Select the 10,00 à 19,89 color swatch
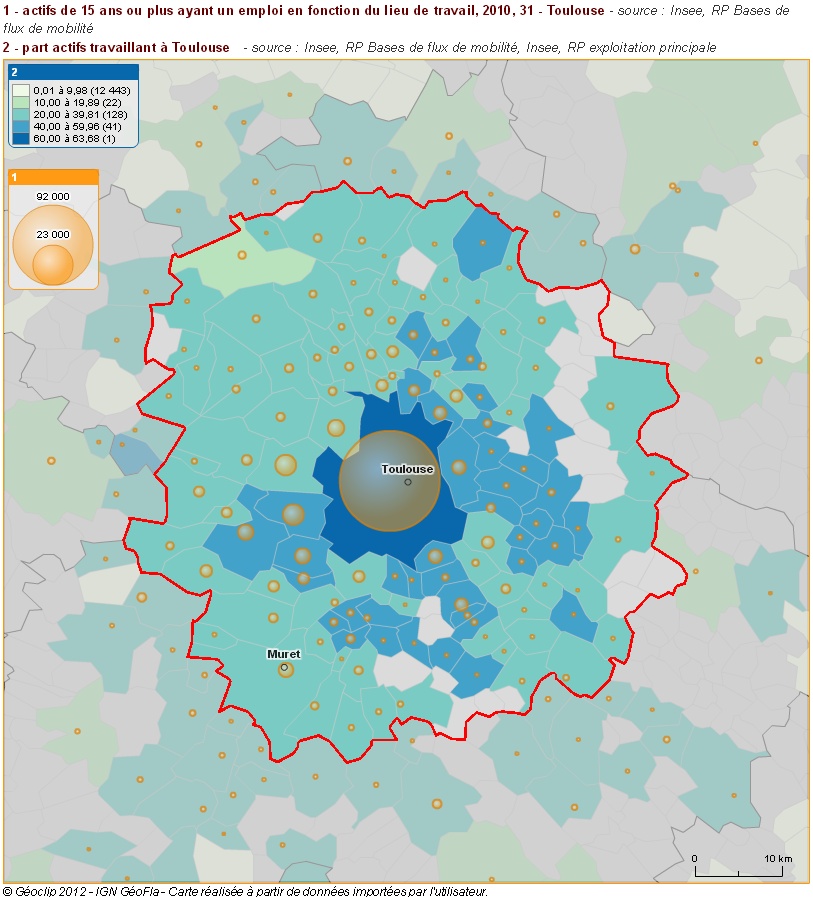 click(22, 102)
